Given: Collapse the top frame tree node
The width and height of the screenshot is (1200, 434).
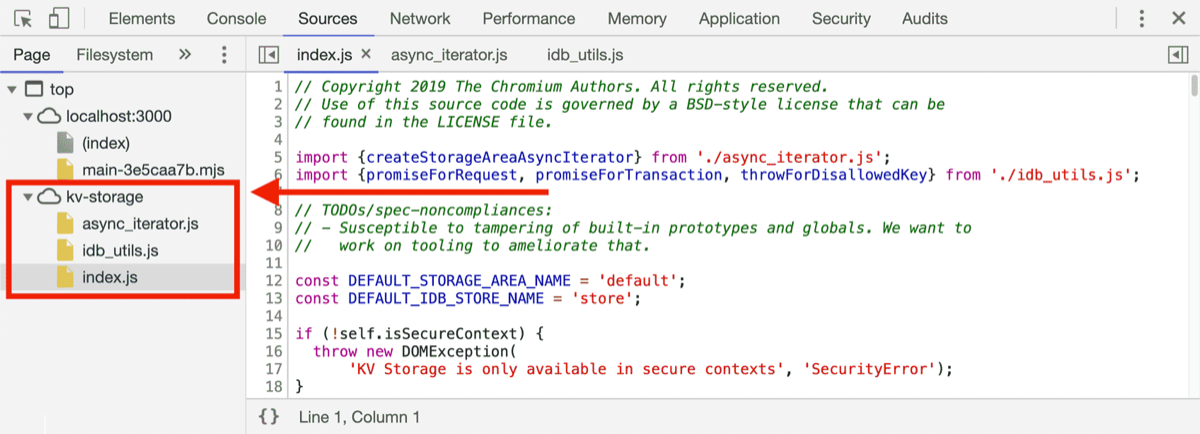Looking at the screenshot, I should 12,90.
